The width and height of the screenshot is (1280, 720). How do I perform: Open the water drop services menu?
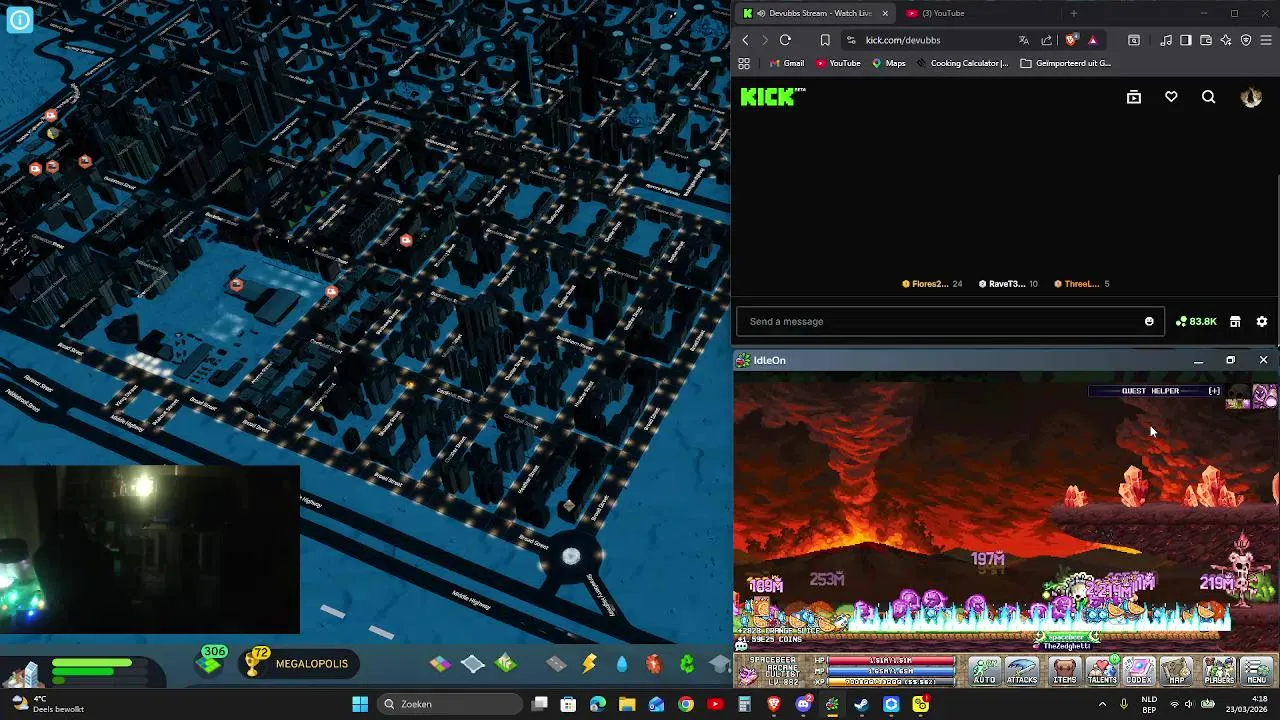click(x=622, y=663)
